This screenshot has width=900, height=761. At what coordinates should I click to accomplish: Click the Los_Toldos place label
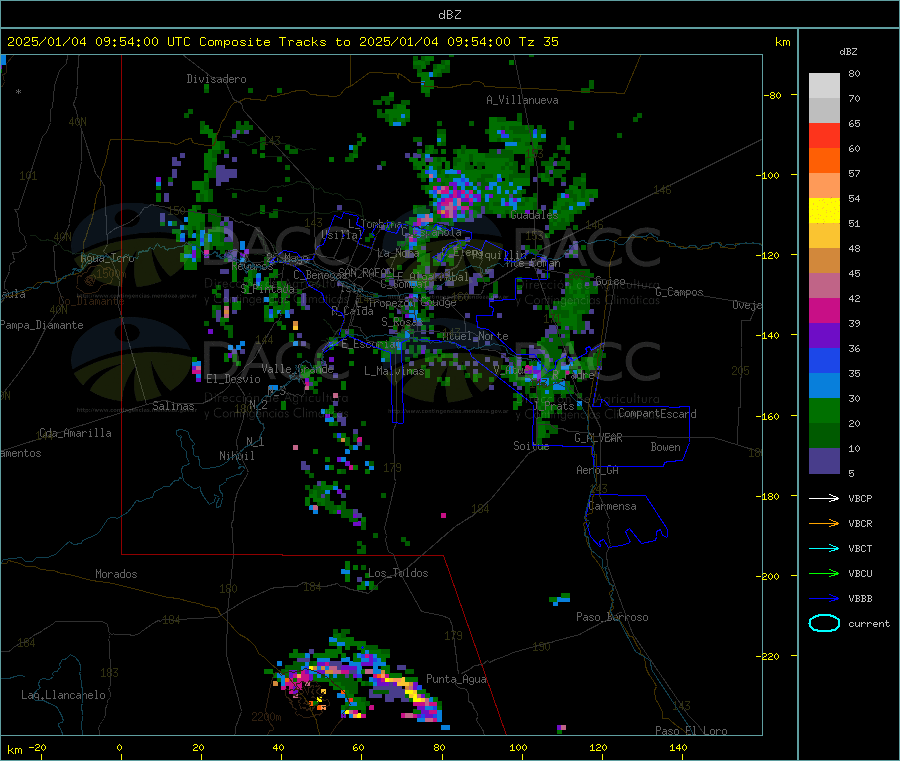(x=398, y=573)
